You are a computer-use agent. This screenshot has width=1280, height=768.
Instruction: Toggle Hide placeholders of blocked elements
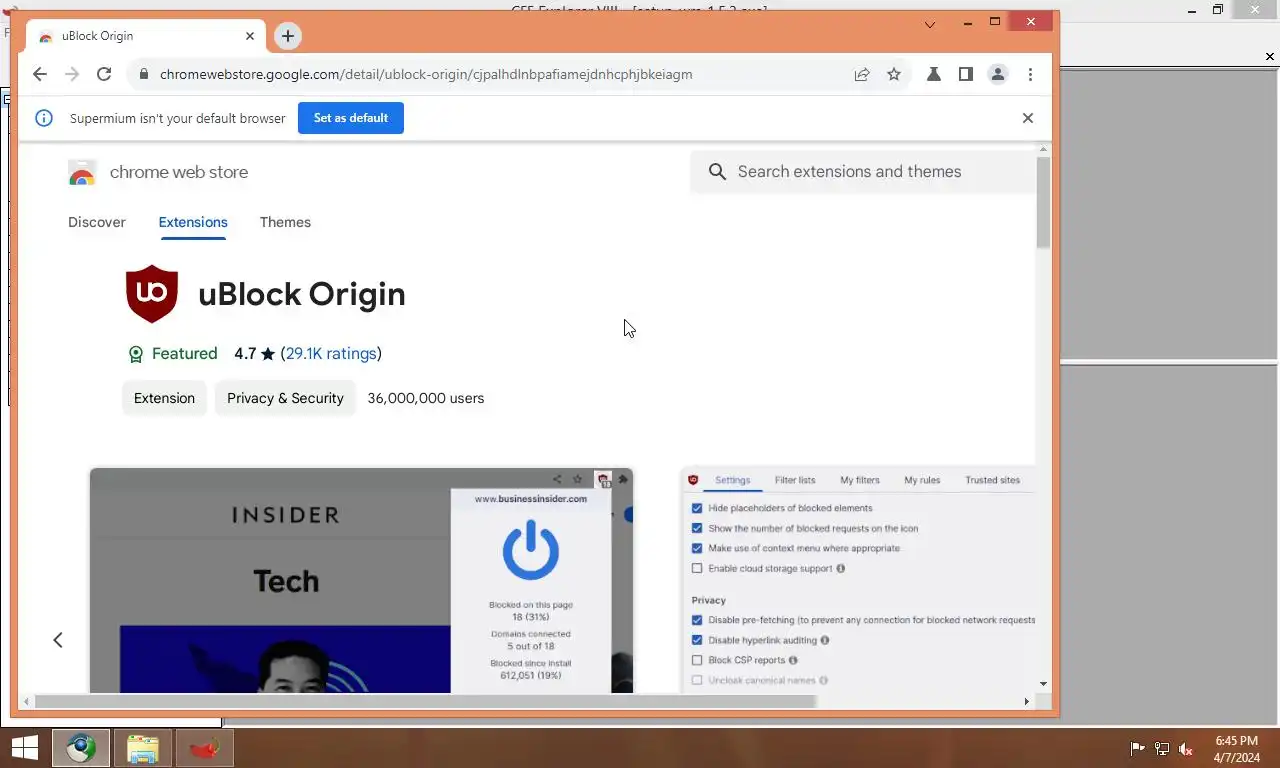[697, 508]
